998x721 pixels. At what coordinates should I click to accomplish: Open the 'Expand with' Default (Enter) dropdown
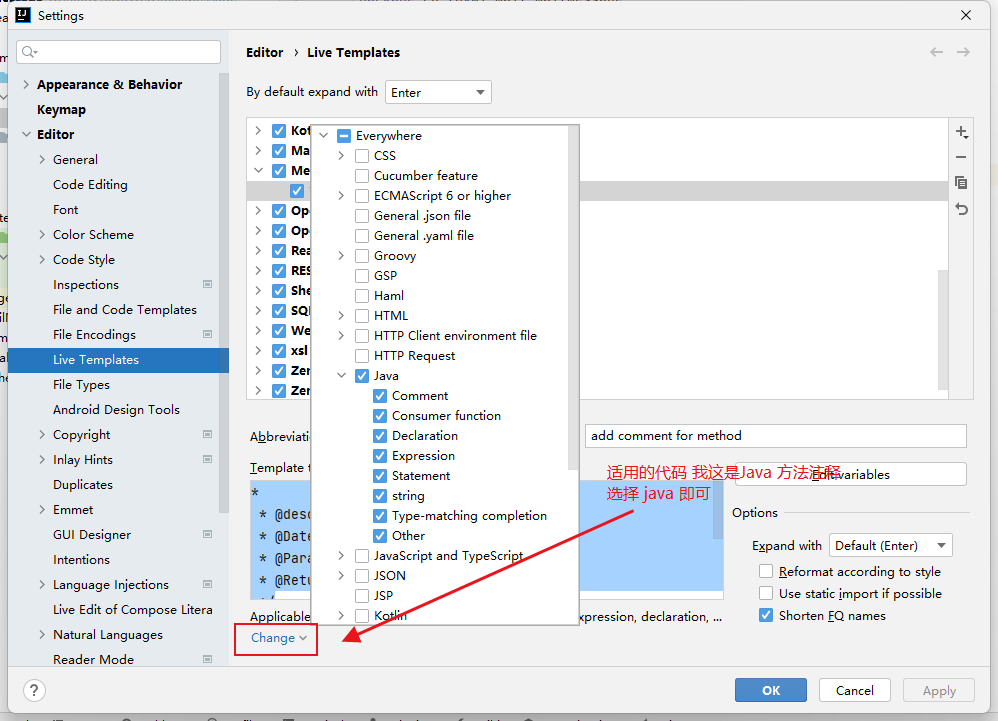890,546
